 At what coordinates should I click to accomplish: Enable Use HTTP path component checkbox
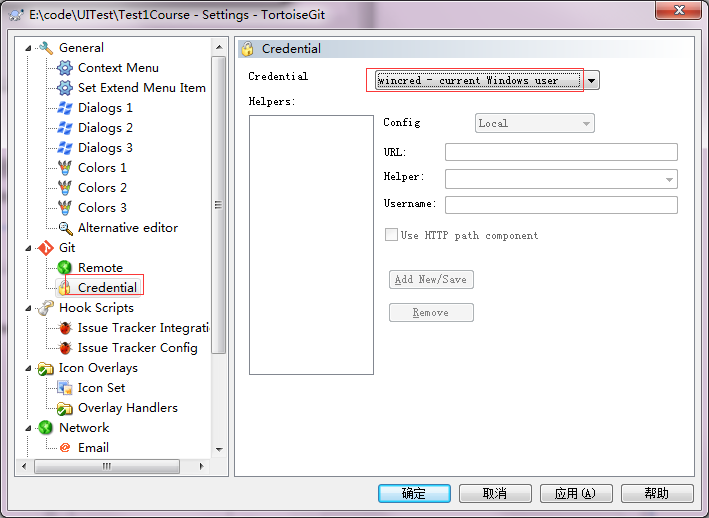(391, 235)
